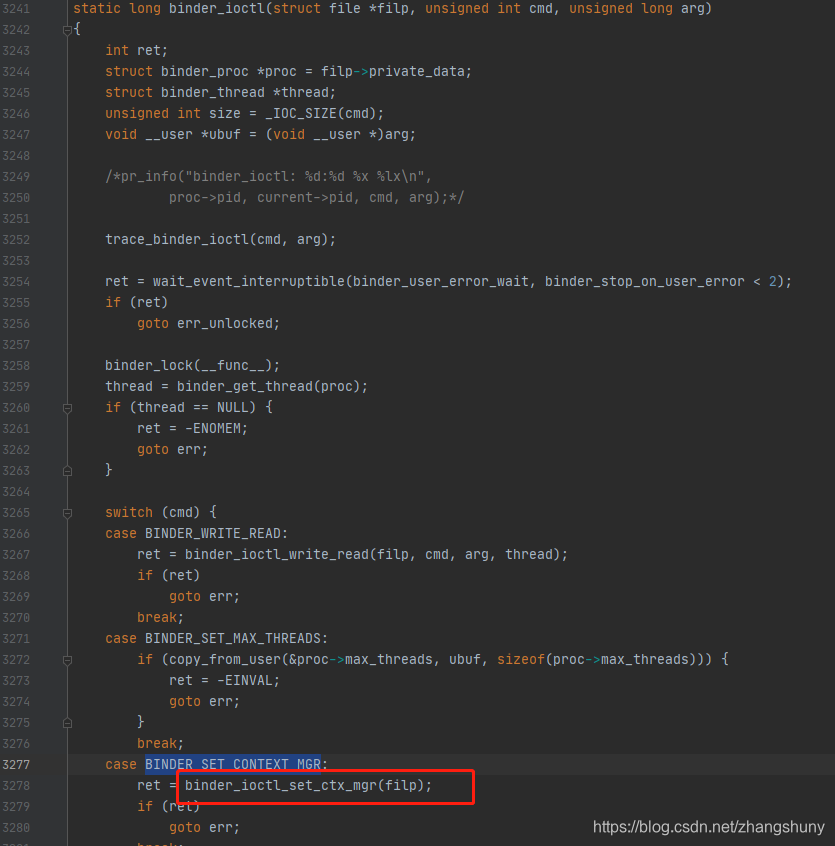Click the 'sizeof' keyword on line 3272
Screen dimensions: 835x846
(521, 660)
